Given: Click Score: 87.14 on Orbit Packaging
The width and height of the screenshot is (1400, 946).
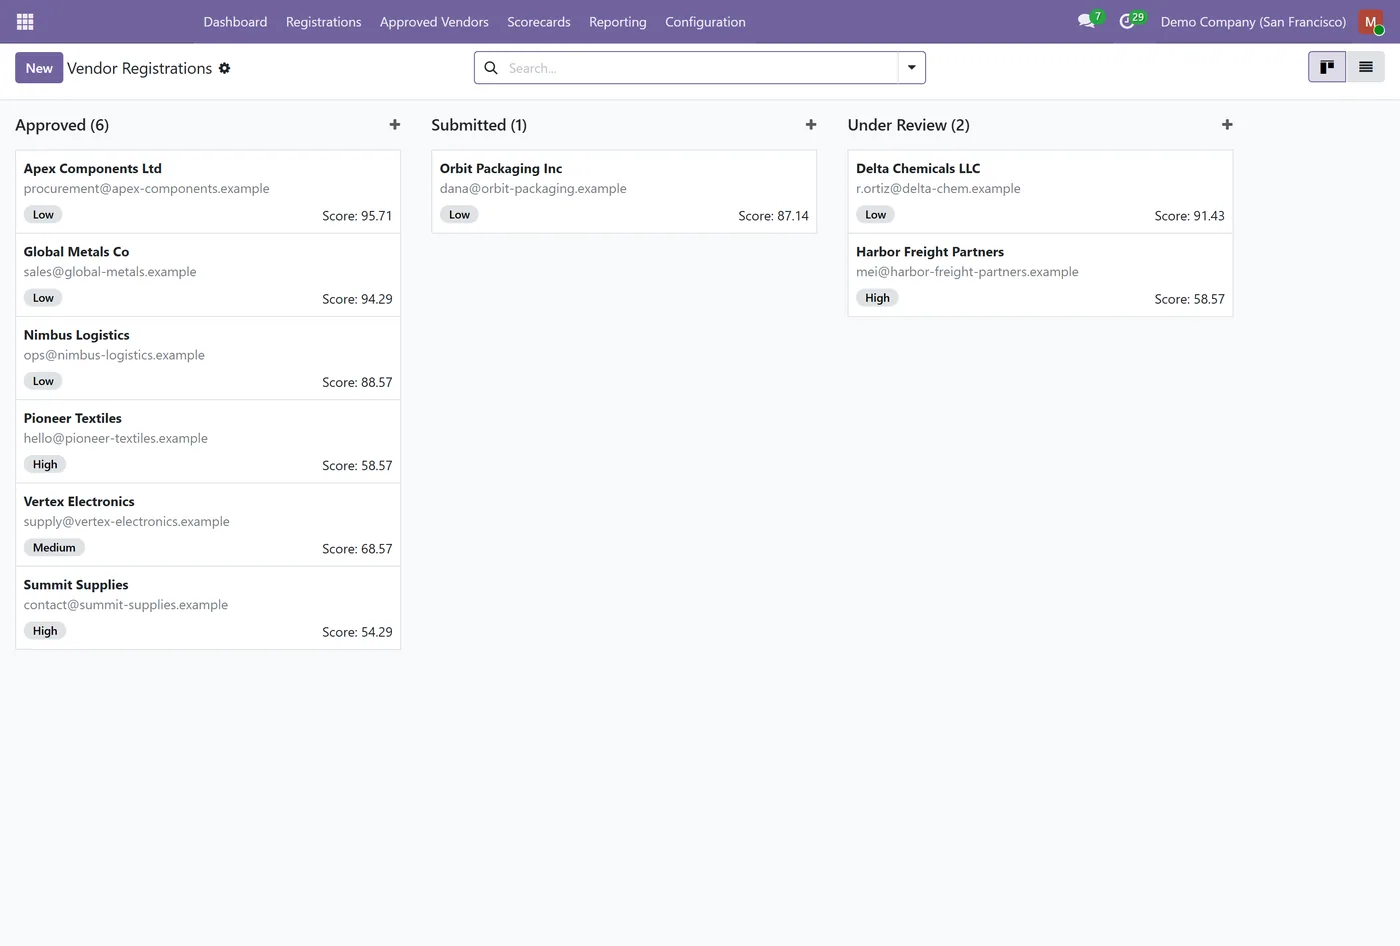Looking at the screenshot, I should (773, 216).
